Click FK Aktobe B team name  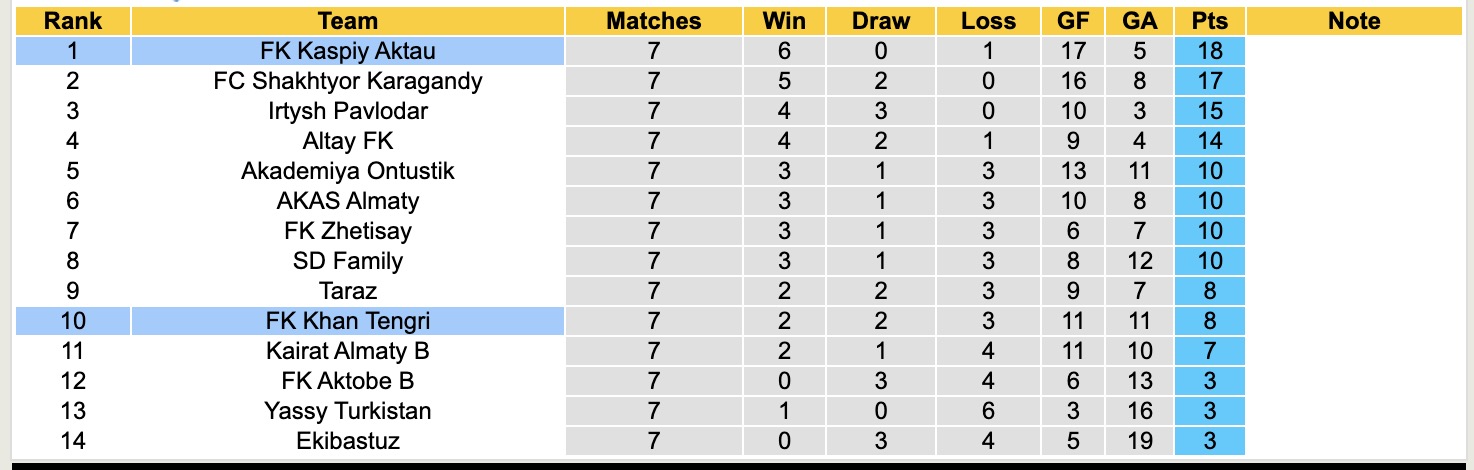(347, 381)
